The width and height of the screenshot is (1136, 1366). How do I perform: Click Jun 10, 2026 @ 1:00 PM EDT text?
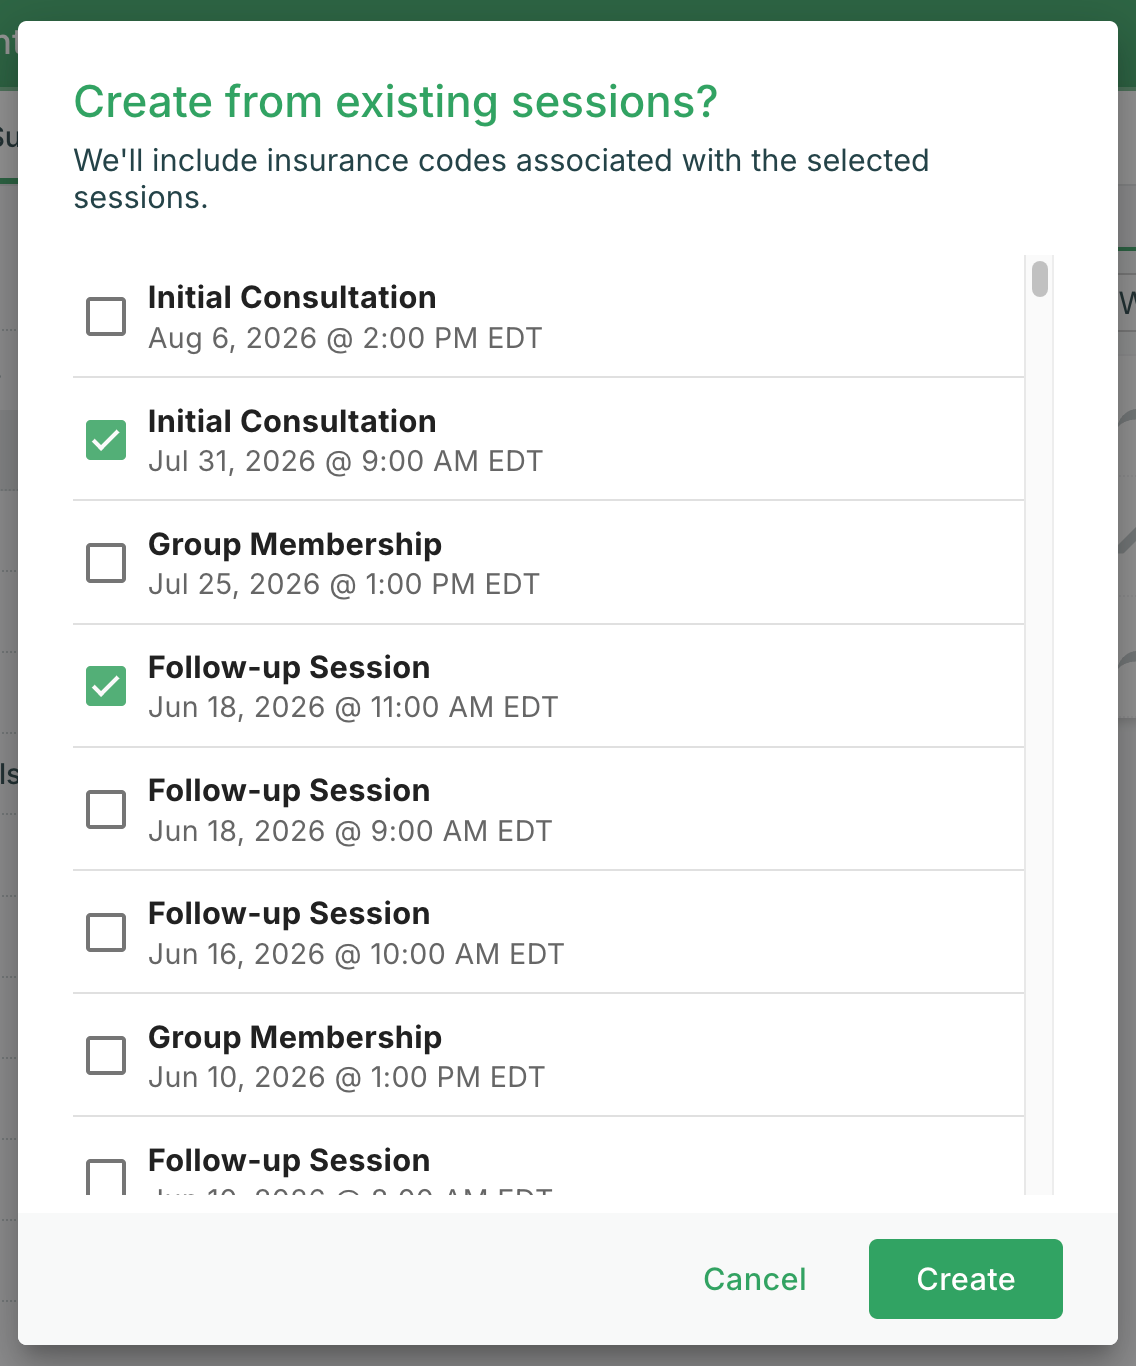(347, 1077)
